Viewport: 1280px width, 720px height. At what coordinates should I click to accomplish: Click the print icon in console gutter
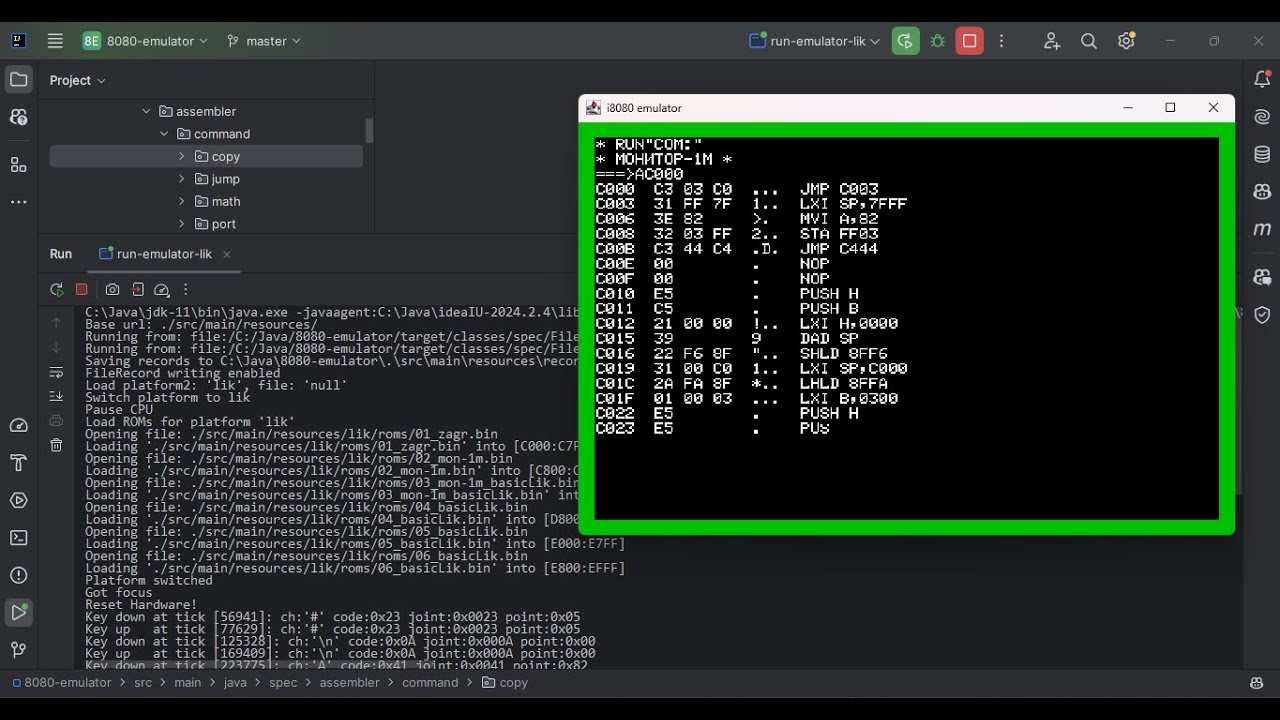click(56, 421)
